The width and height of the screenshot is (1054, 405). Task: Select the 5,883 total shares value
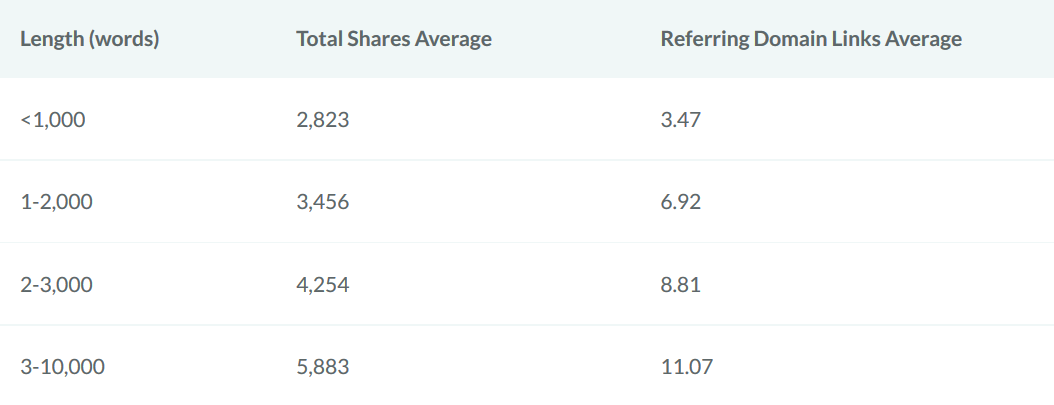coord(323,367)
